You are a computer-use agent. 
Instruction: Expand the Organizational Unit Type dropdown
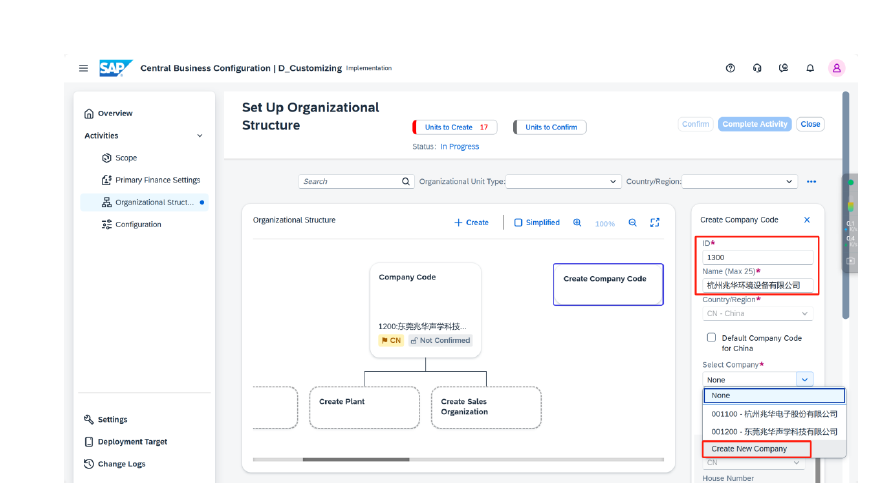pos(614,182)
